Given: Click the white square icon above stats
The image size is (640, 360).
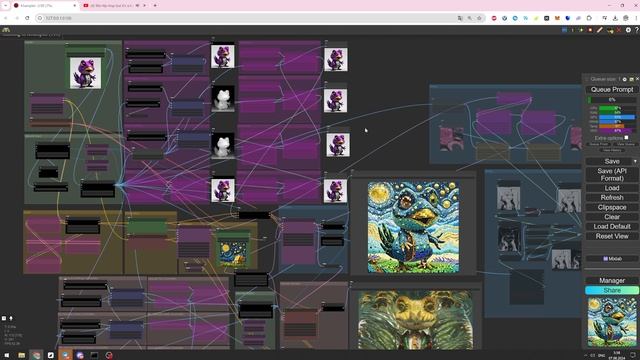Looking at the screenshot, I should coord(4,318).
